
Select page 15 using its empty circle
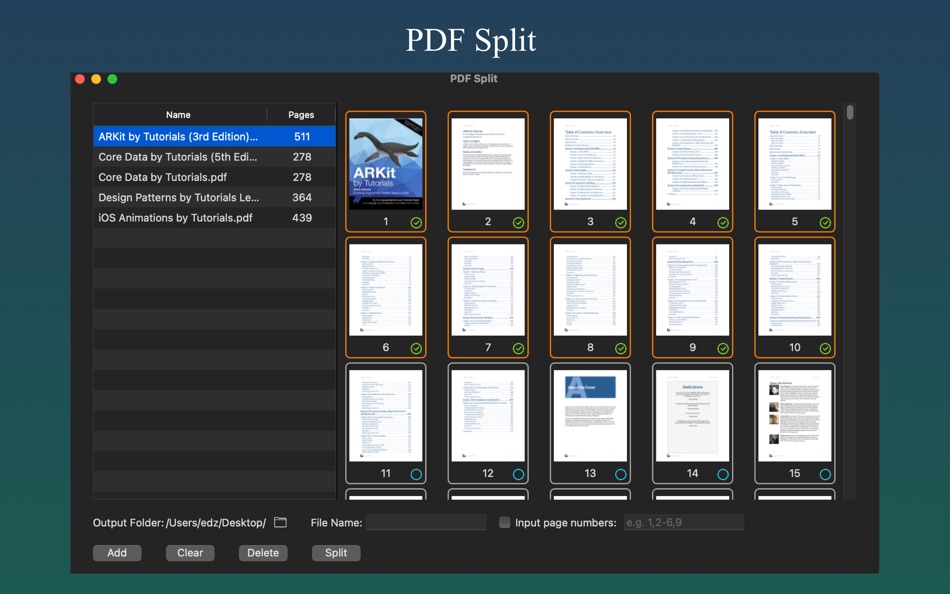tap(825, 475)
